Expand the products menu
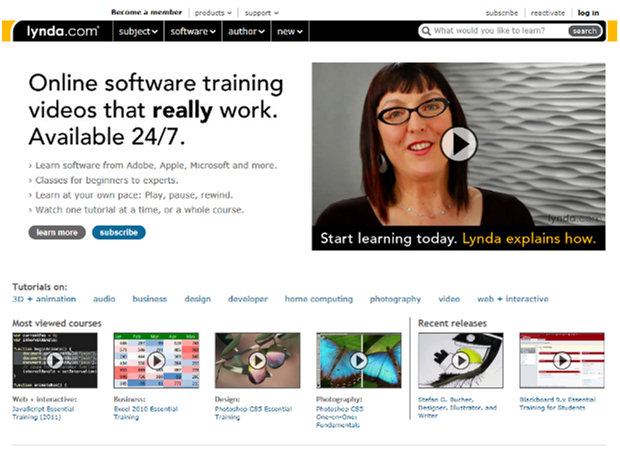The height and width of the screenshot is (455, 620). [213, 13]
